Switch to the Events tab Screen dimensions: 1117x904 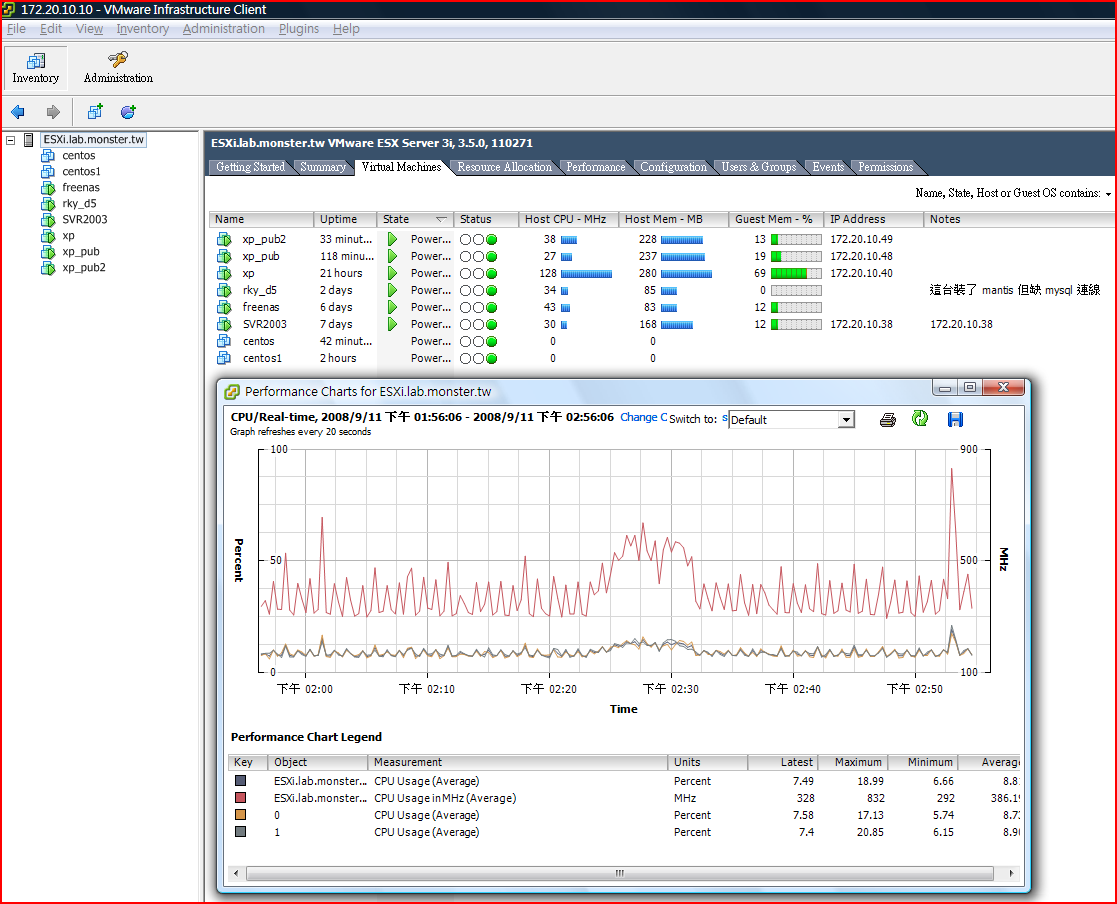(828, 167)
